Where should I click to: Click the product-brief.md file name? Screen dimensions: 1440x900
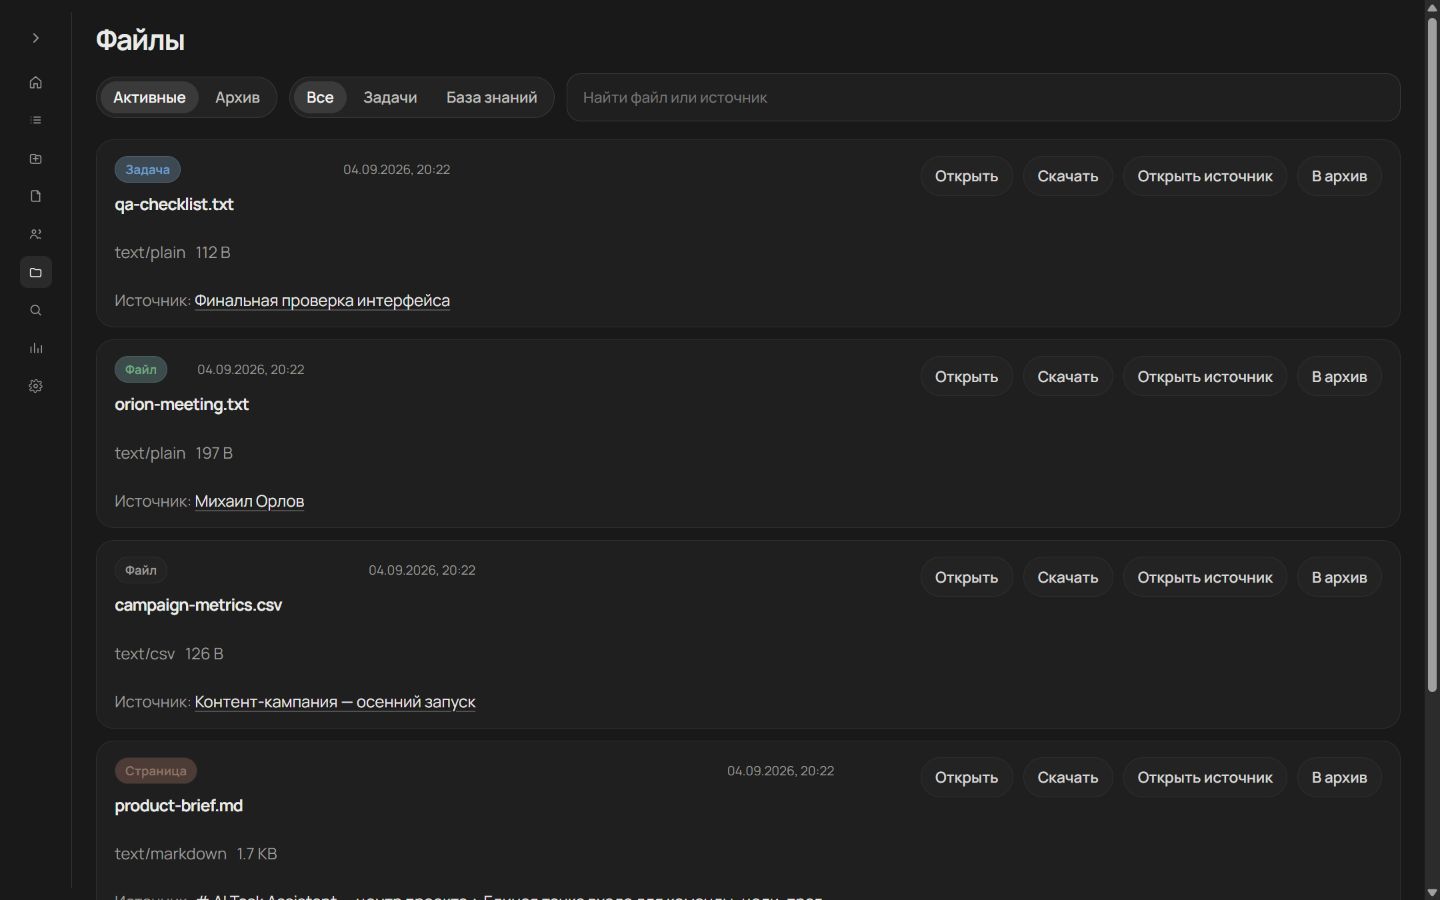[x=179, y=805]
